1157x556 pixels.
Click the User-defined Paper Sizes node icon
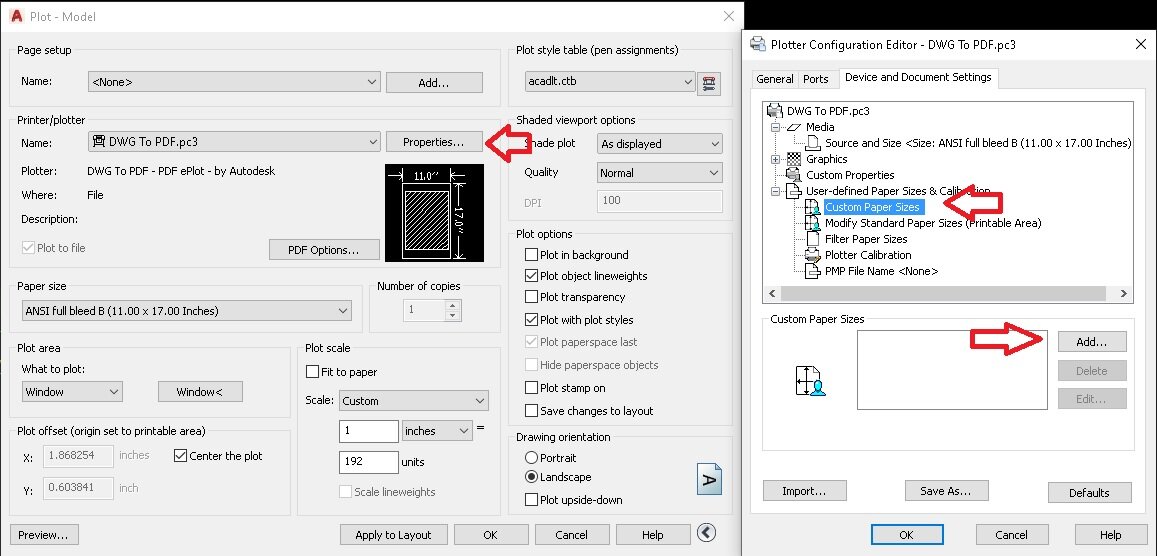pos(794,192)
